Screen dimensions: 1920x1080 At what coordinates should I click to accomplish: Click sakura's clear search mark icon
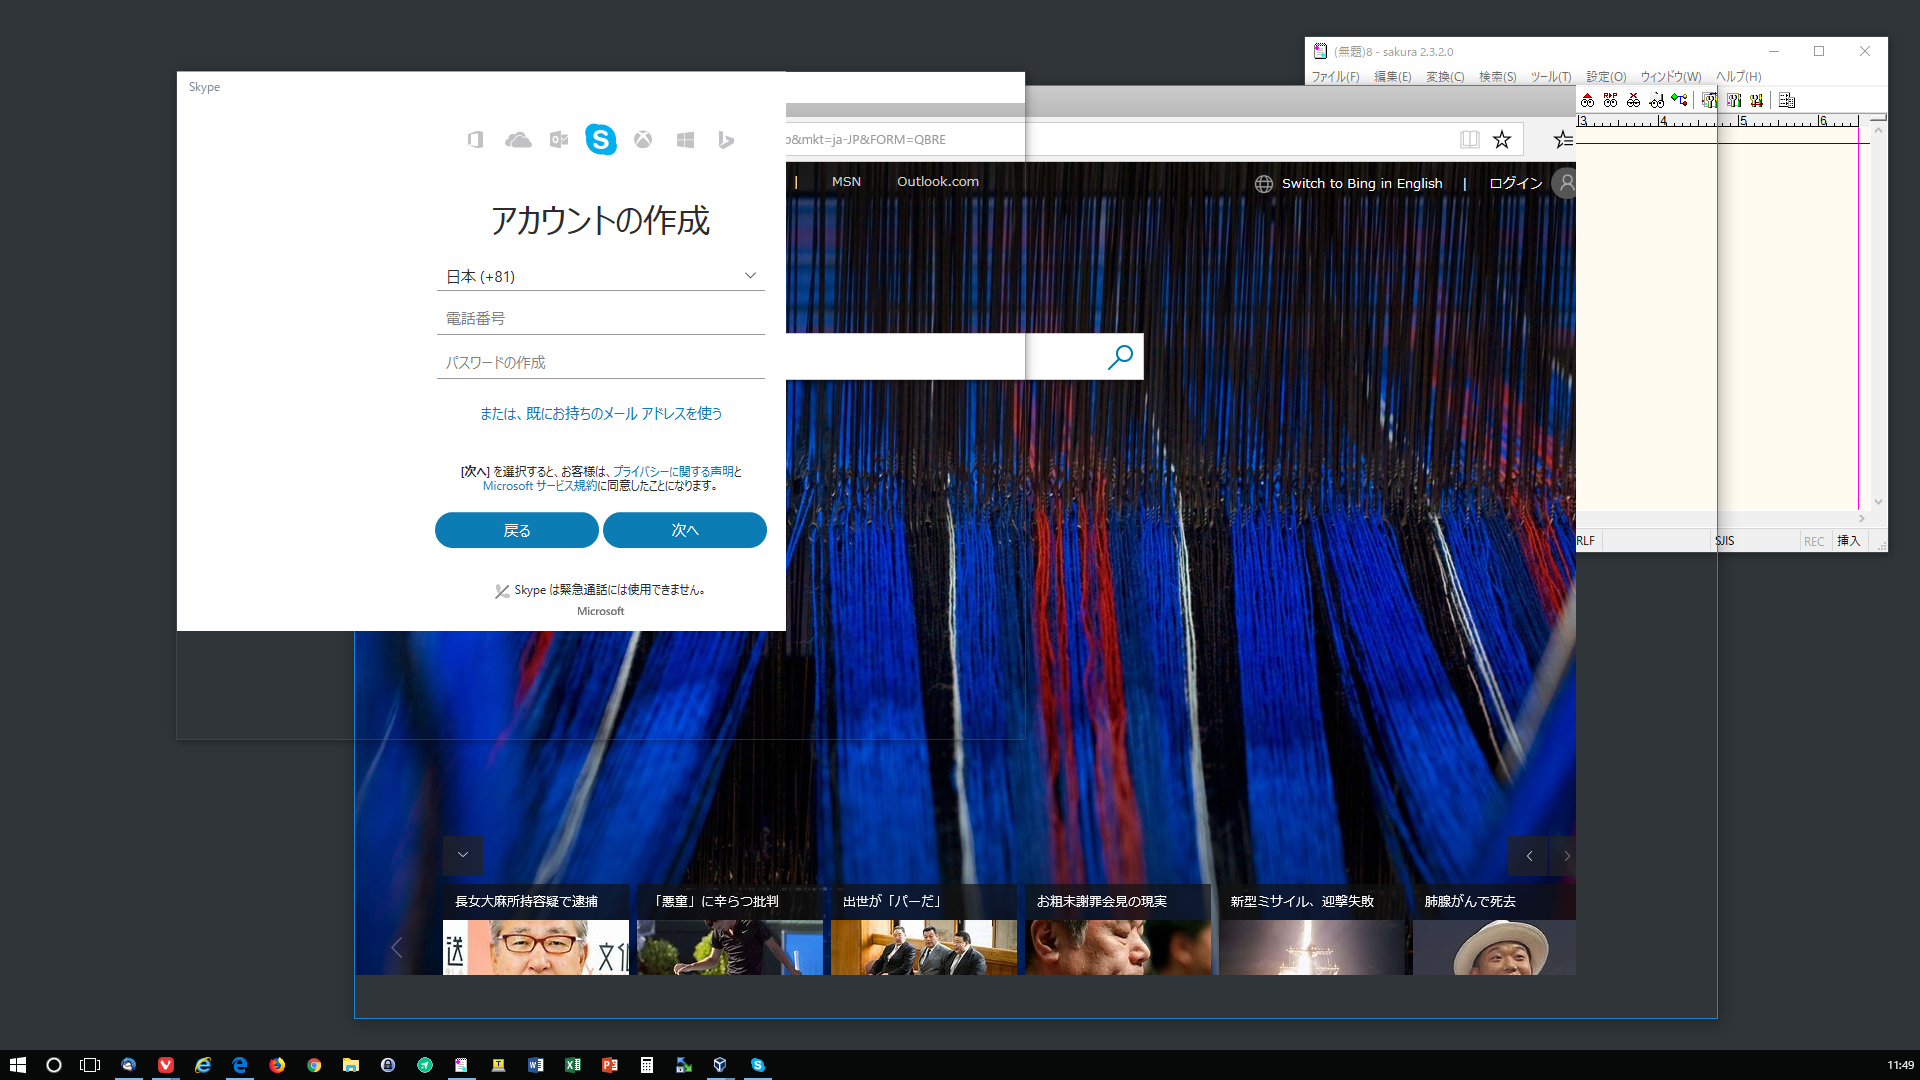tap(1633, 100)
